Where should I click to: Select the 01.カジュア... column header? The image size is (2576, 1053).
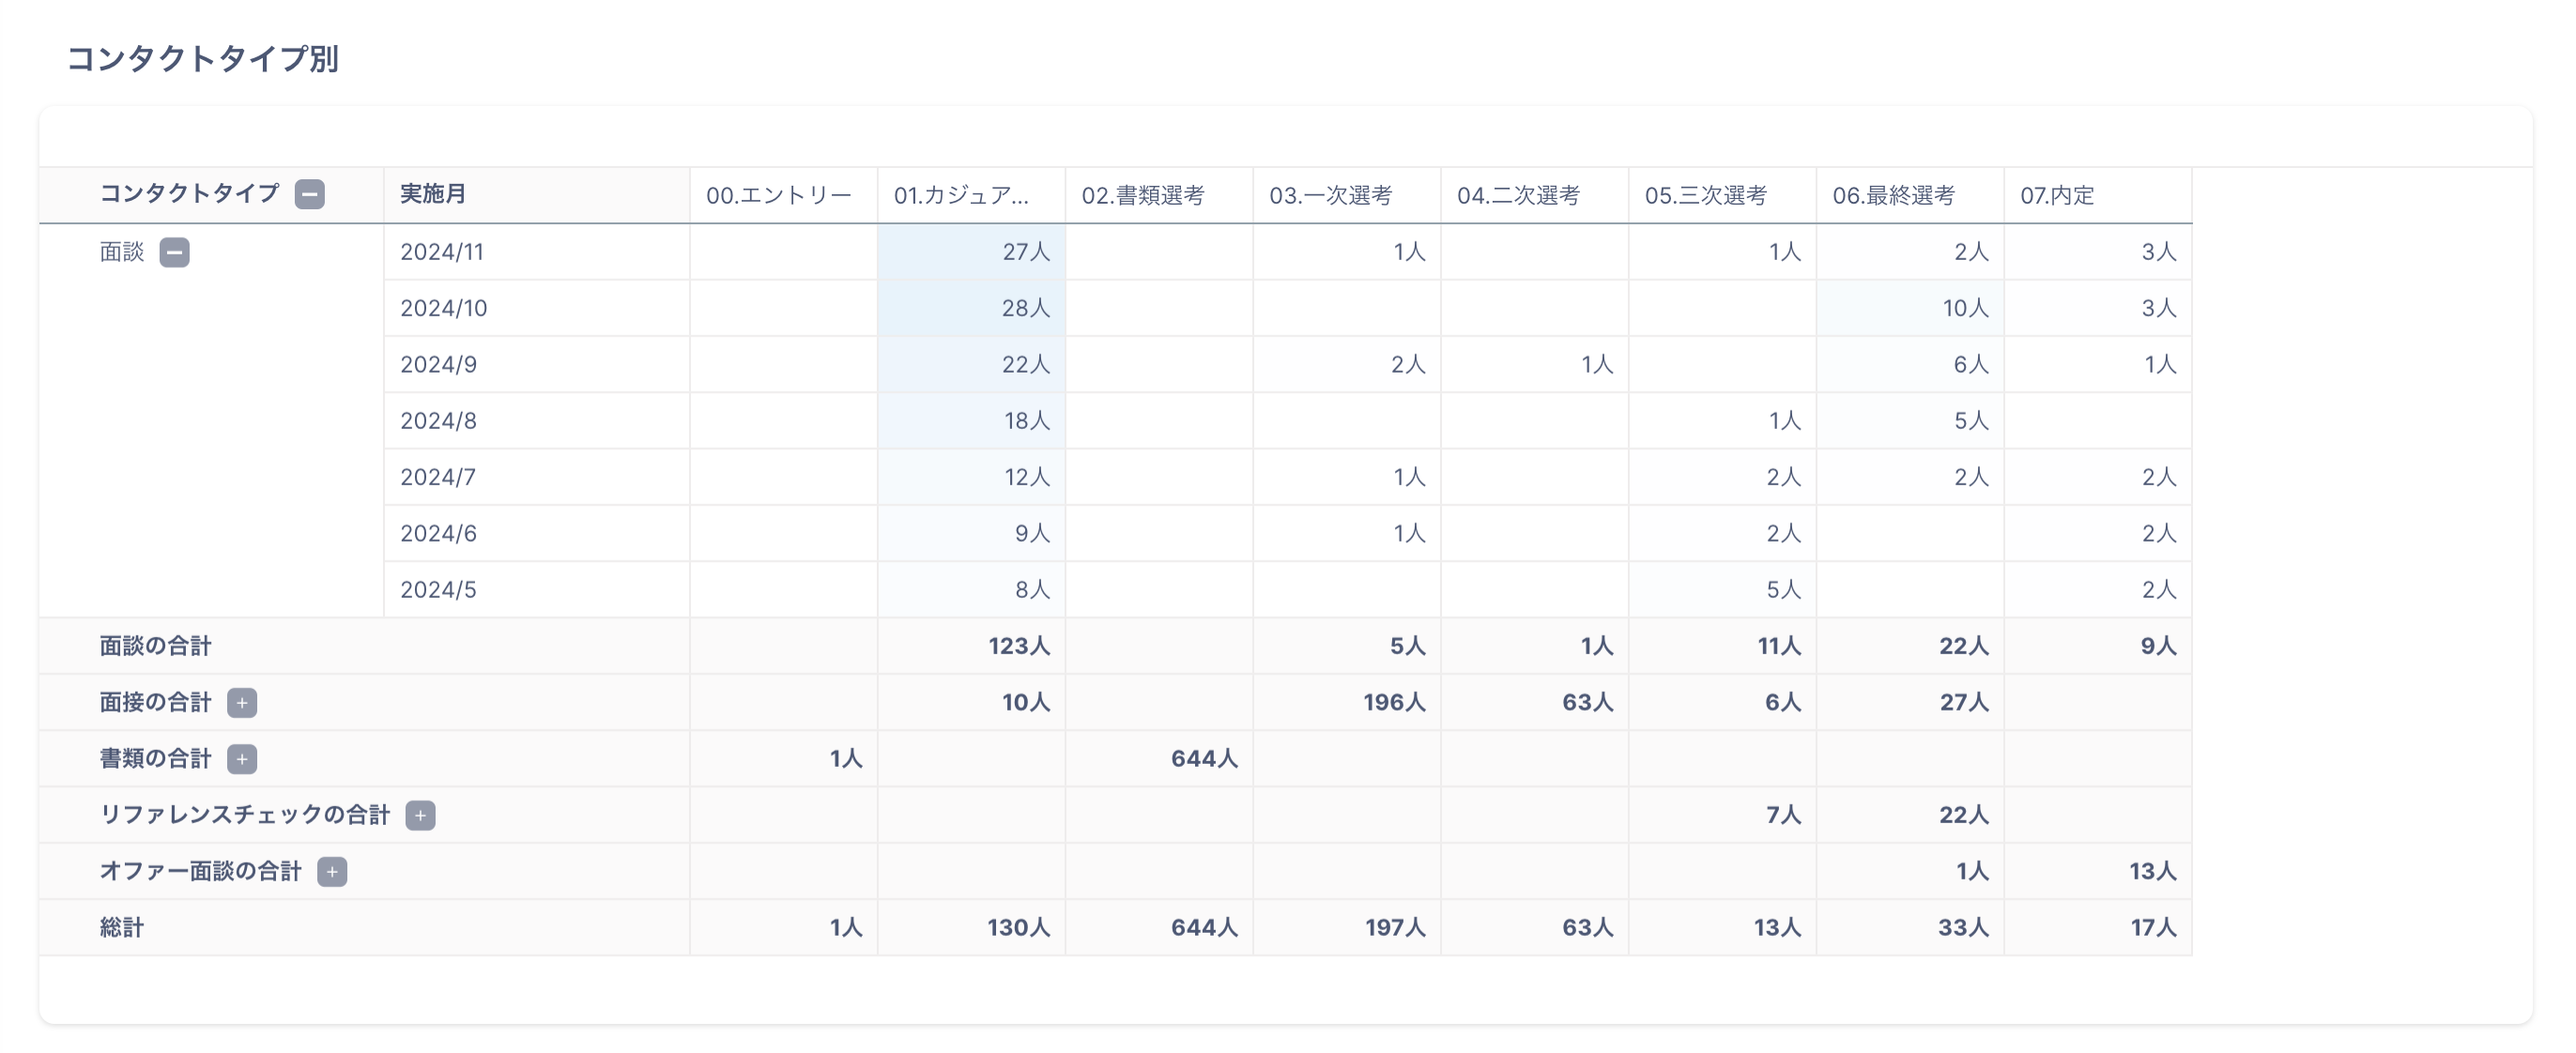point(961,195)
